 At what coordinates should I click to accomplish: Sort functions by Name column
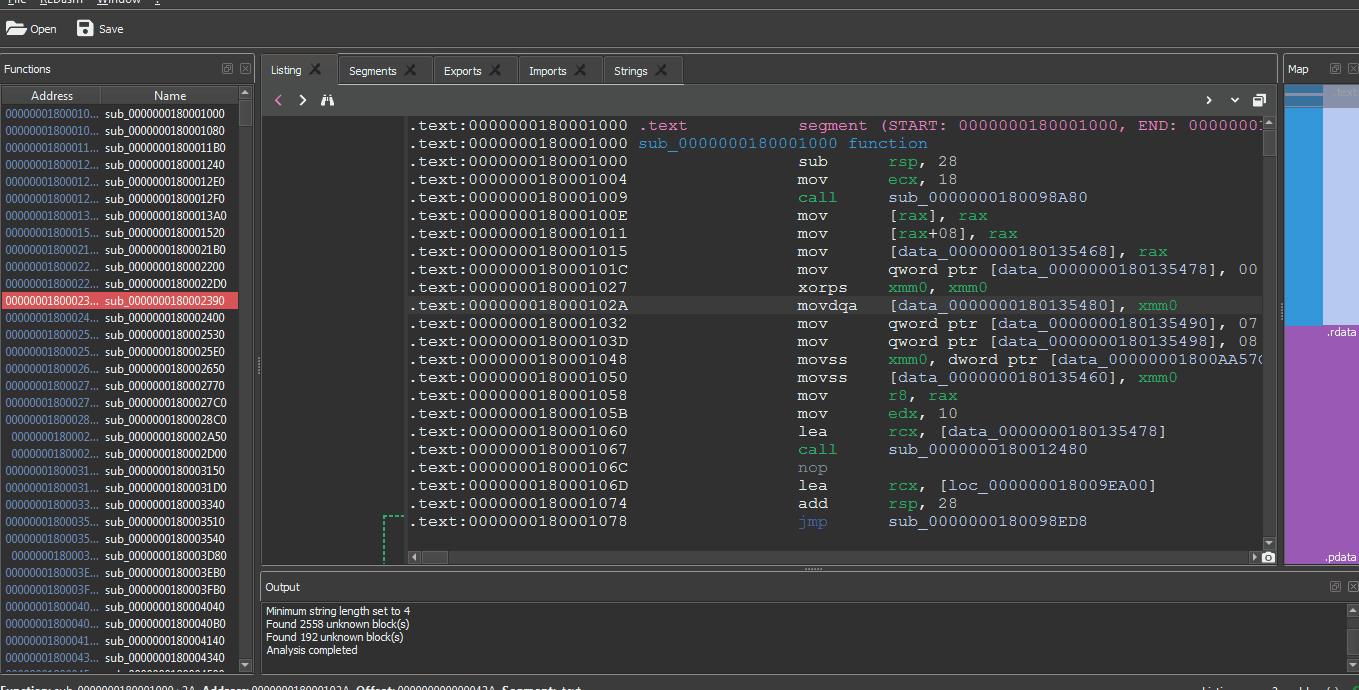[x=170, y=96]
